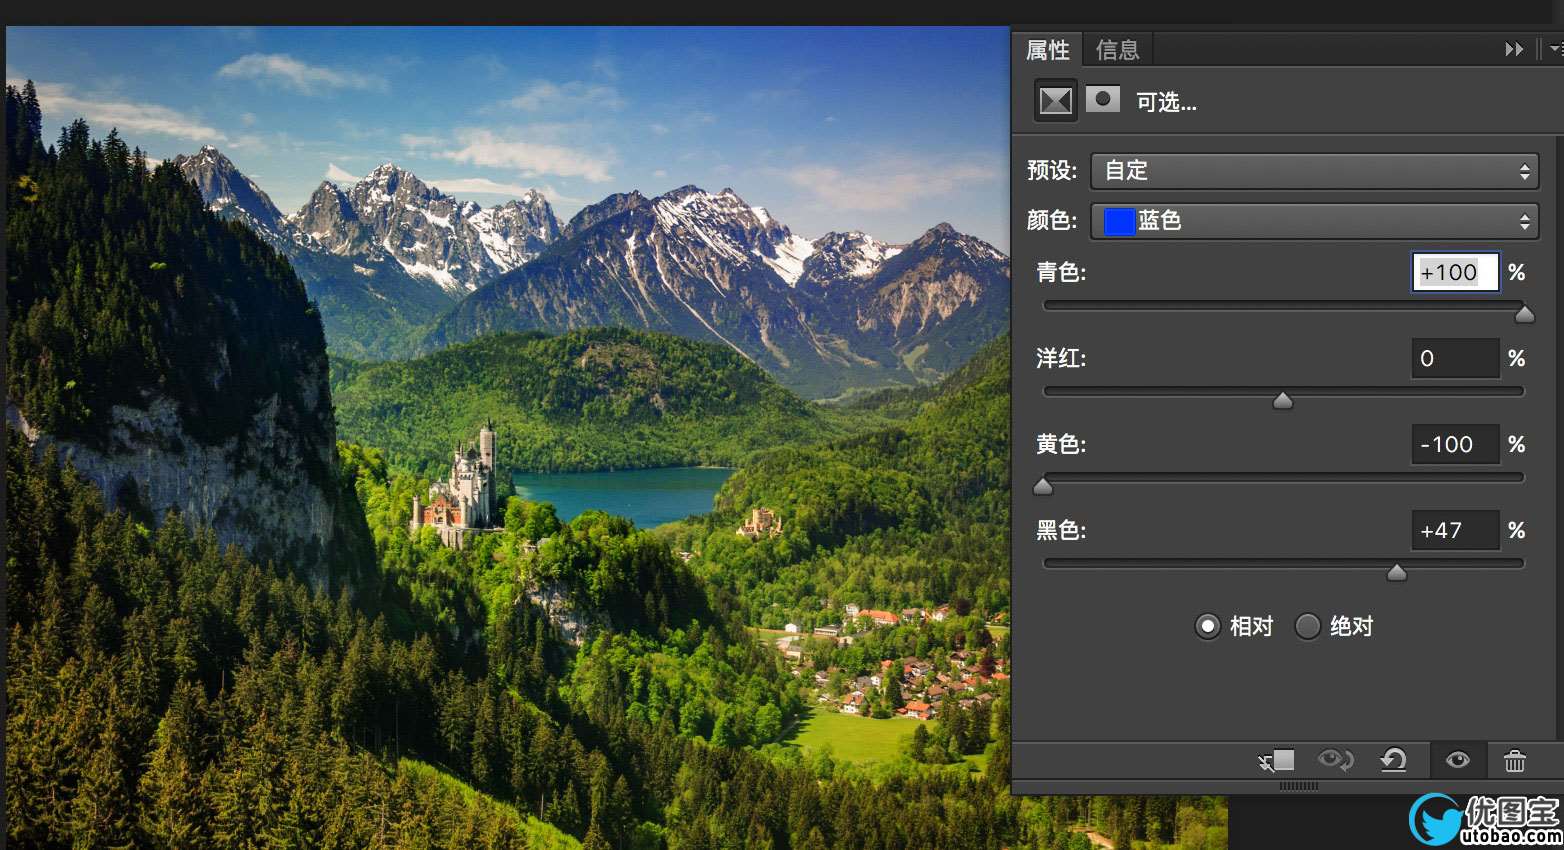
Task: Collapse panel with double-arrow icon
Action: 1514,49
